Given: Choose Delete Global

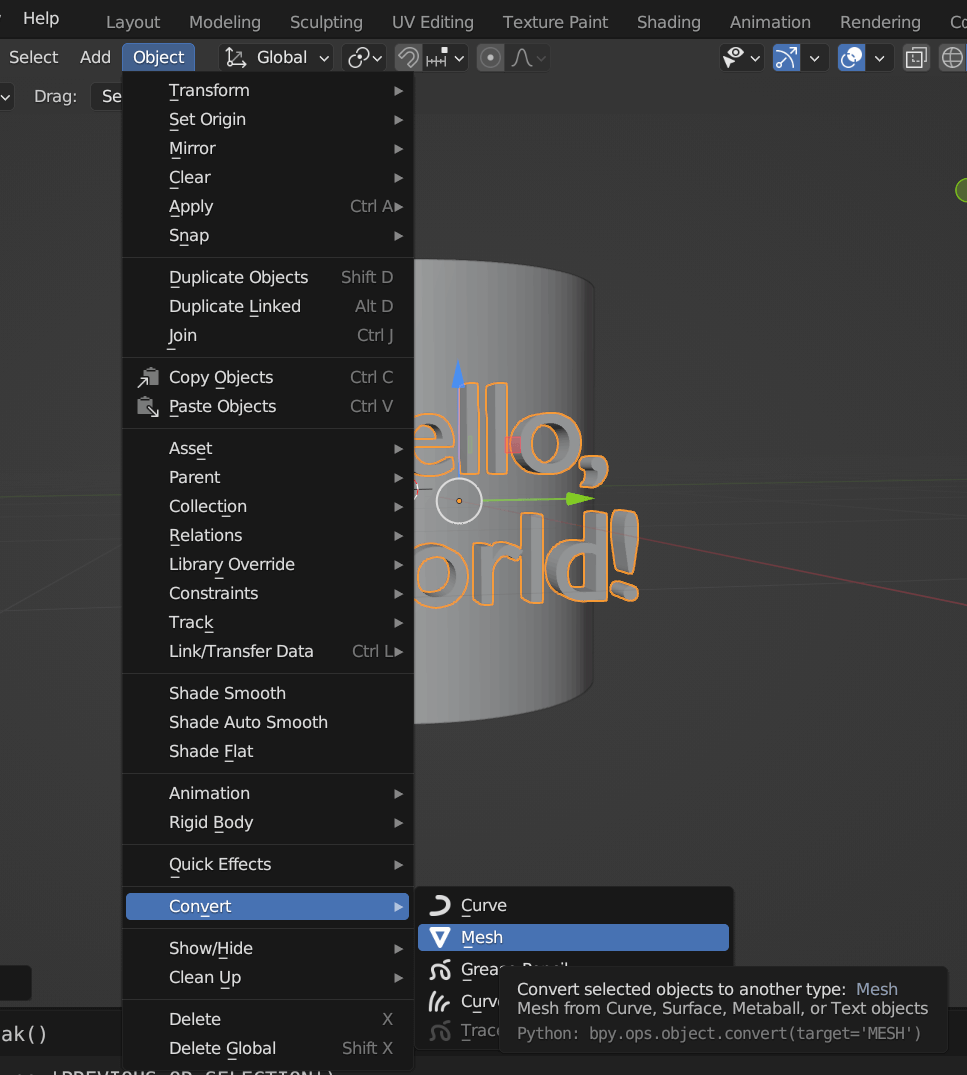Looking at the screenshot, I should (267, 1048).
